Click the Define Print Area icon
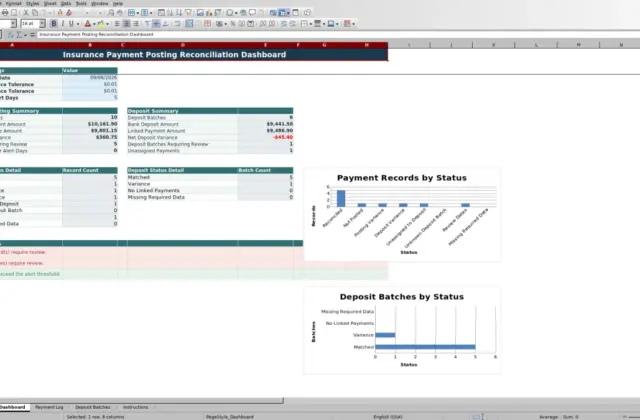 pyautogui.click(x=273, y=13)
